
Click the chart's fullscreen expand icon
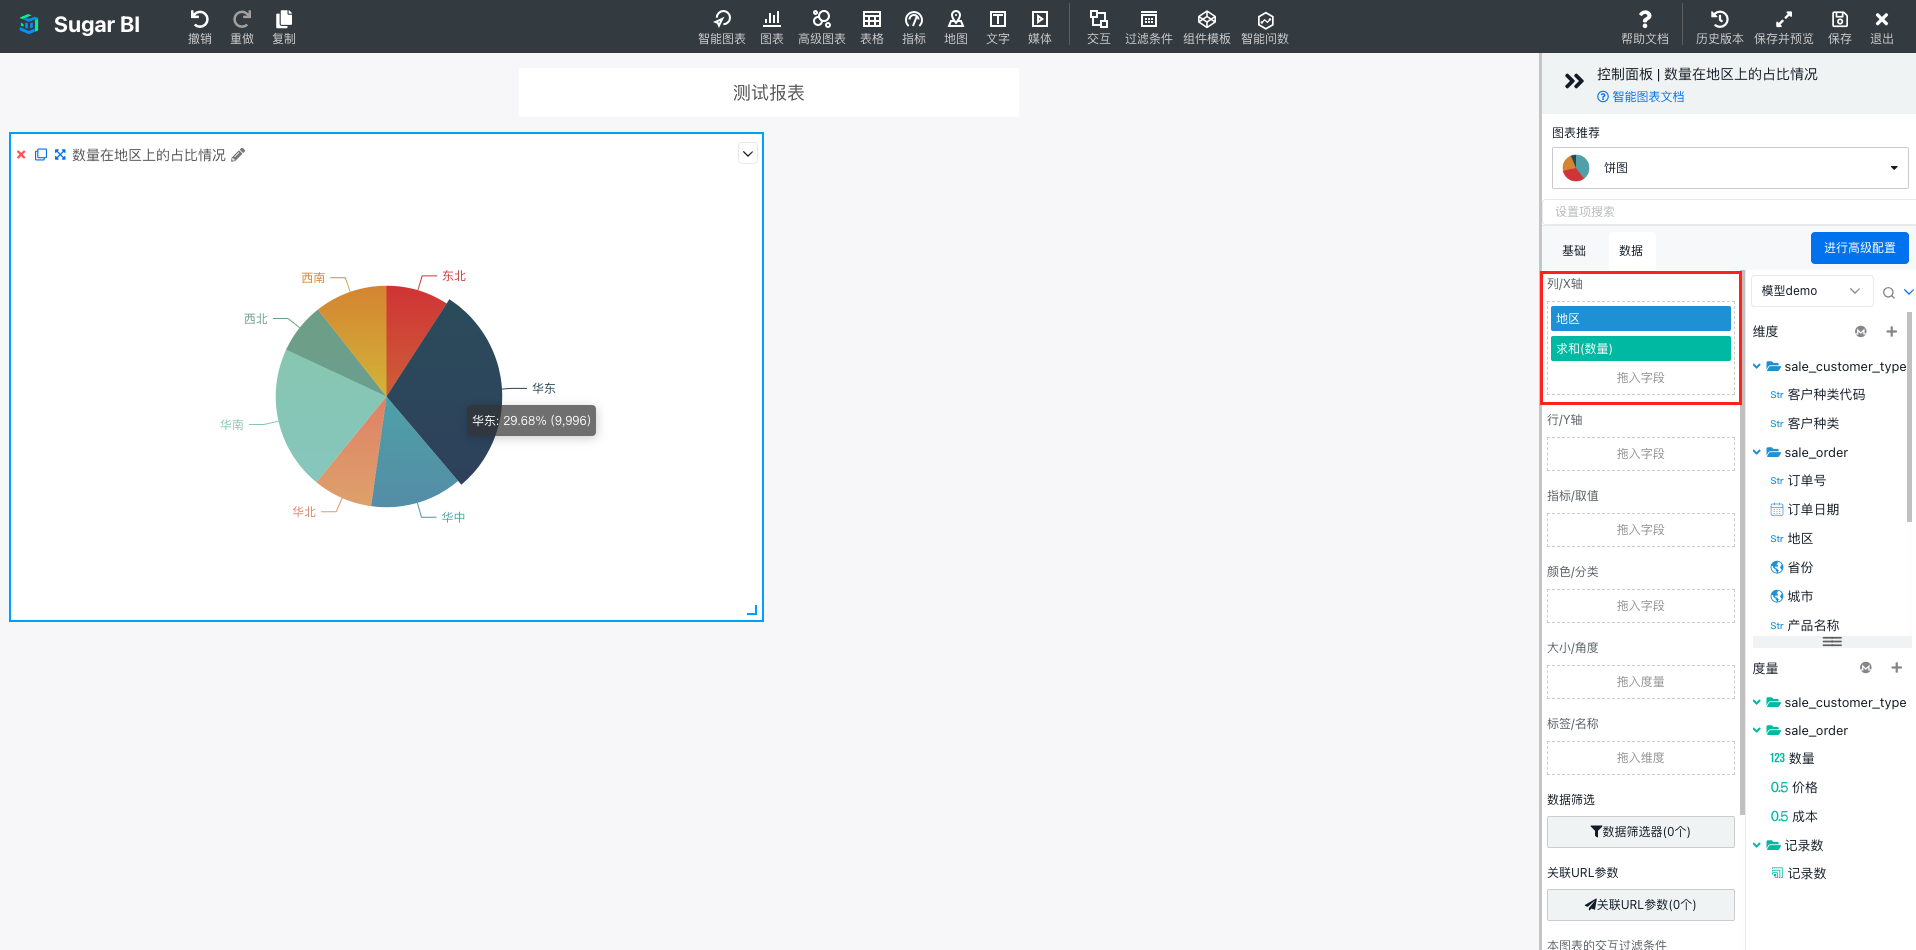(x=60, y=155)
